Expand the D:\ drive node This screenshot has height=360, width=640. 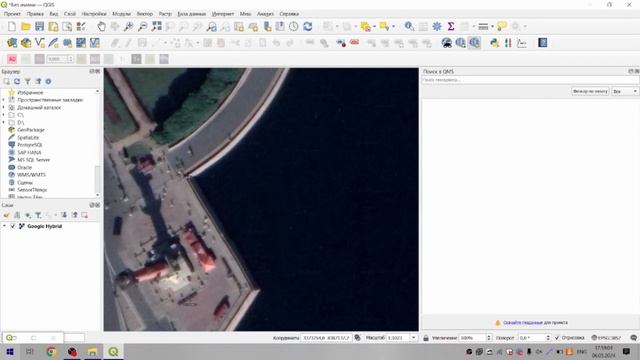coord(4,122)
